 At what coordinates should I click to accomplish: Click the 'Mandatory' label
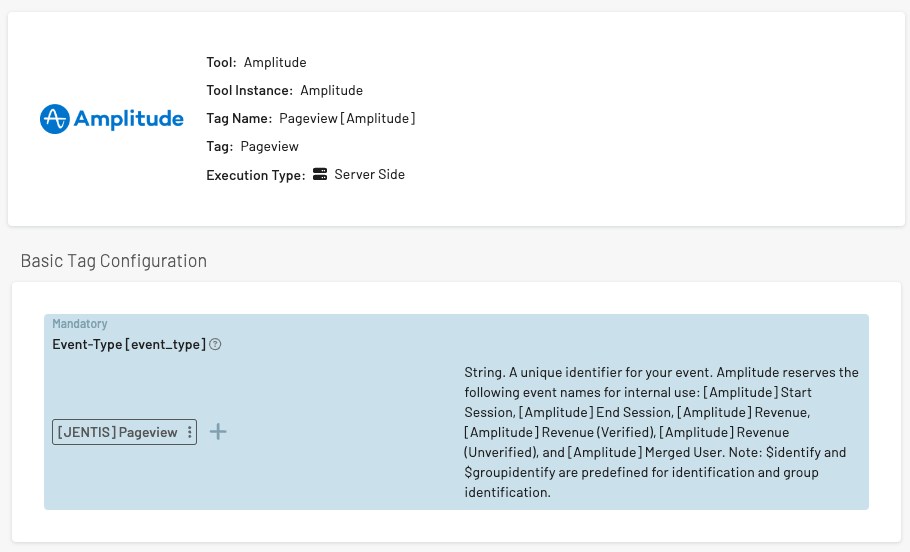click(80, 324)
